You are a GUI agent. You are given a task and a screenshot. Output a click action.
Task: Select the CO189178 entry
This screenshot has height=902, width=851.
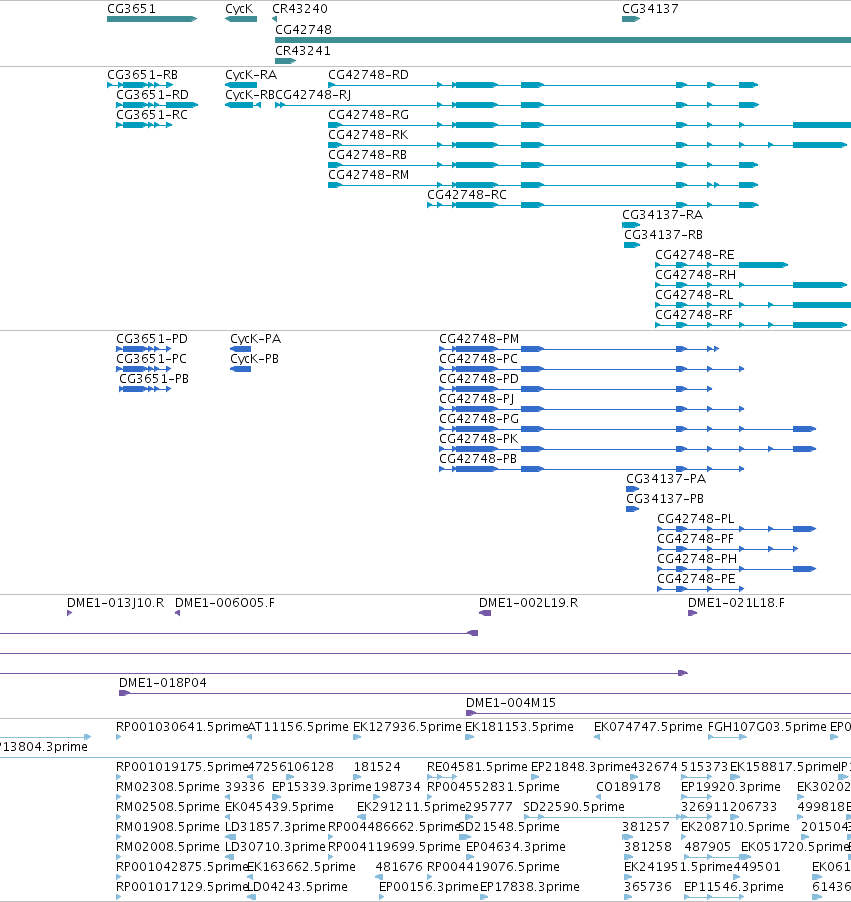[x=599, y=797]
